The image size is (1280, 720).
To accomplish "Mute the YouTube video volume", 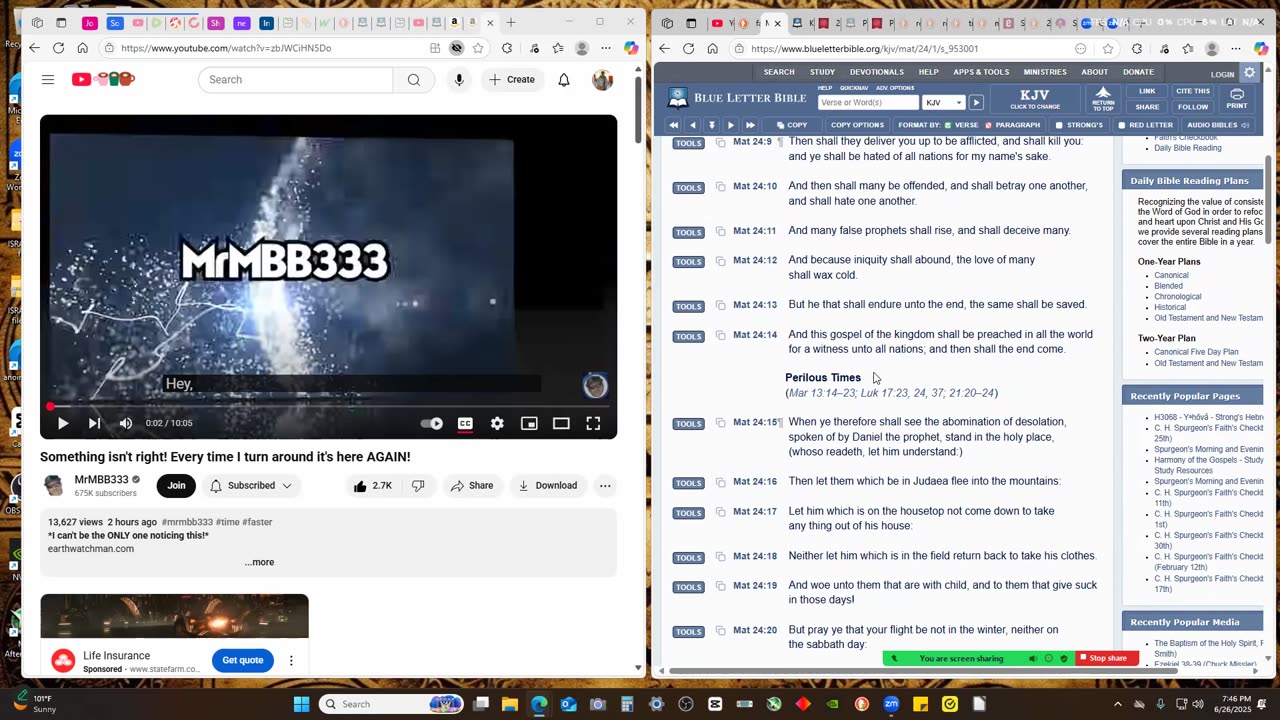I will pyautogui.click(x=126, y=424).
